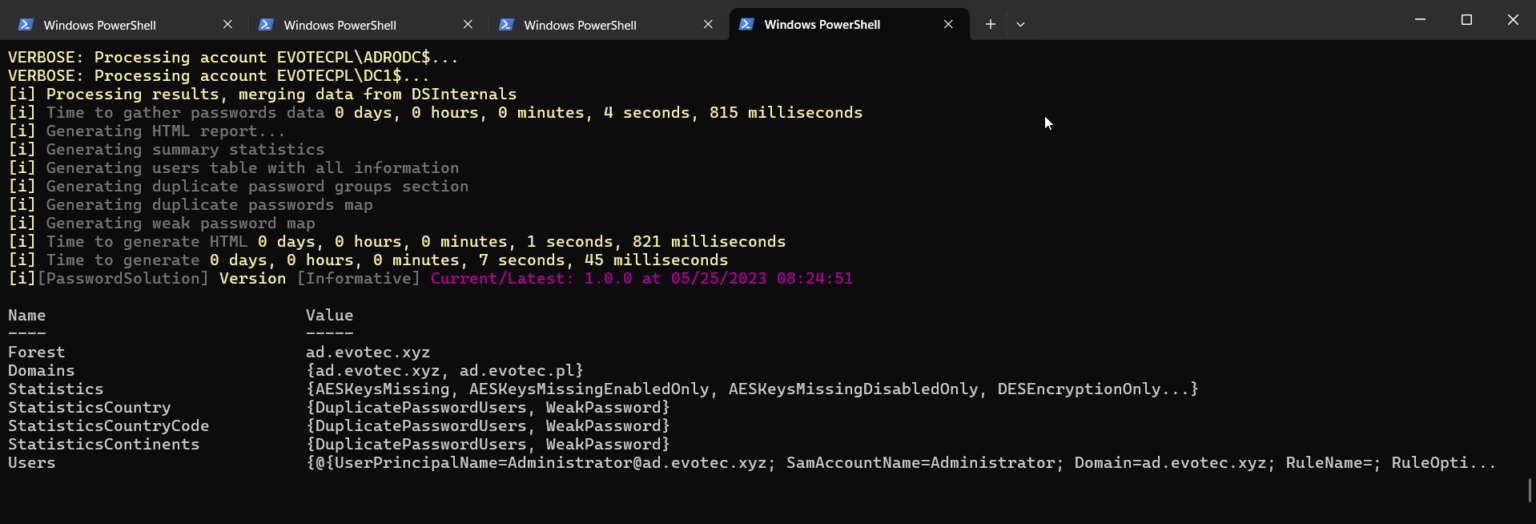Click the magenta Current/Latest version text

(641, 278)
